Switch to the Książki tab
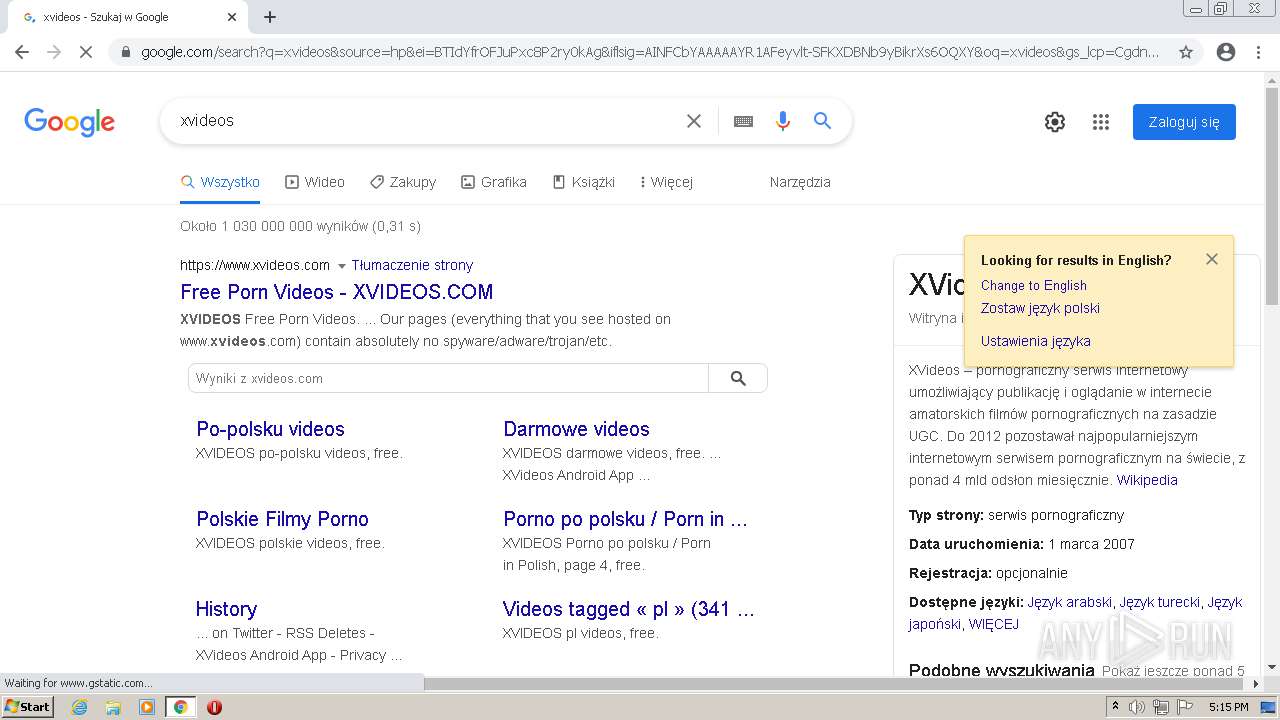 click(x=584, y=182)
